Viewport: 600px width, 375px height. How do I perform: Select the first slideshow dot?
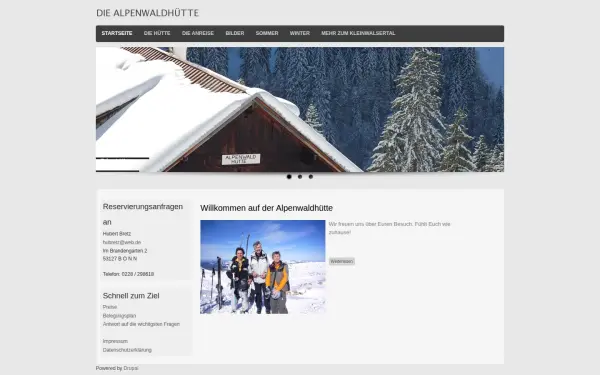[289, 176]
